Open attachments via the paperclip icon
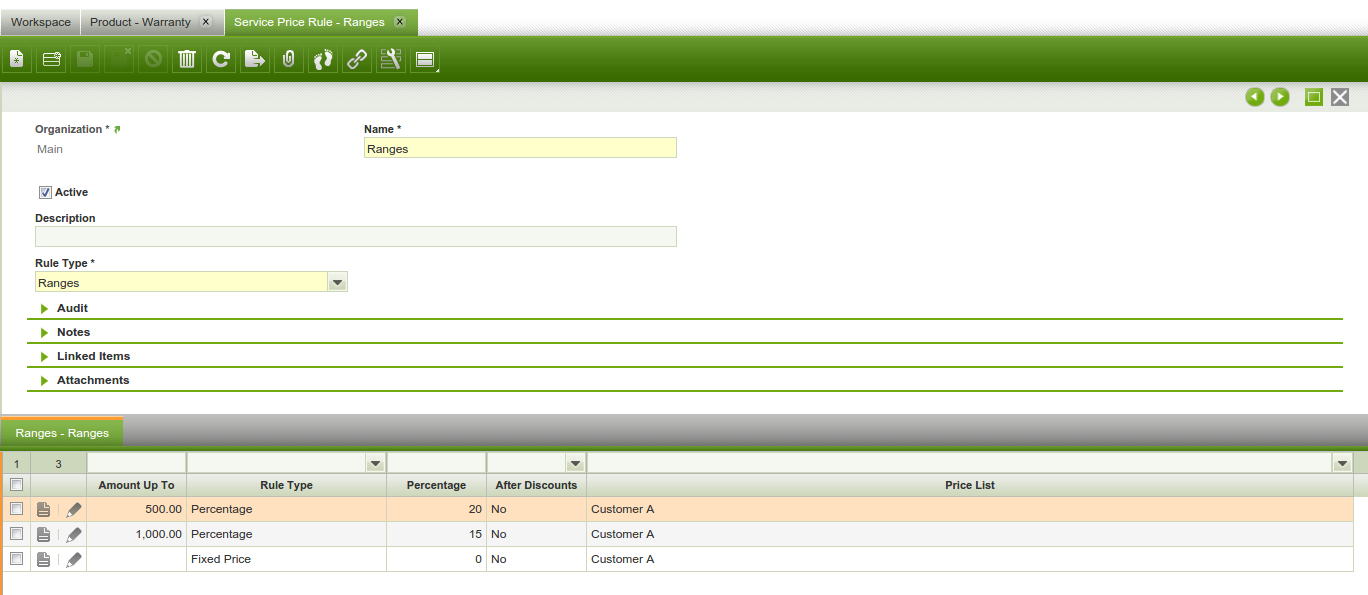1368x595 pixels. coord(289,60)
